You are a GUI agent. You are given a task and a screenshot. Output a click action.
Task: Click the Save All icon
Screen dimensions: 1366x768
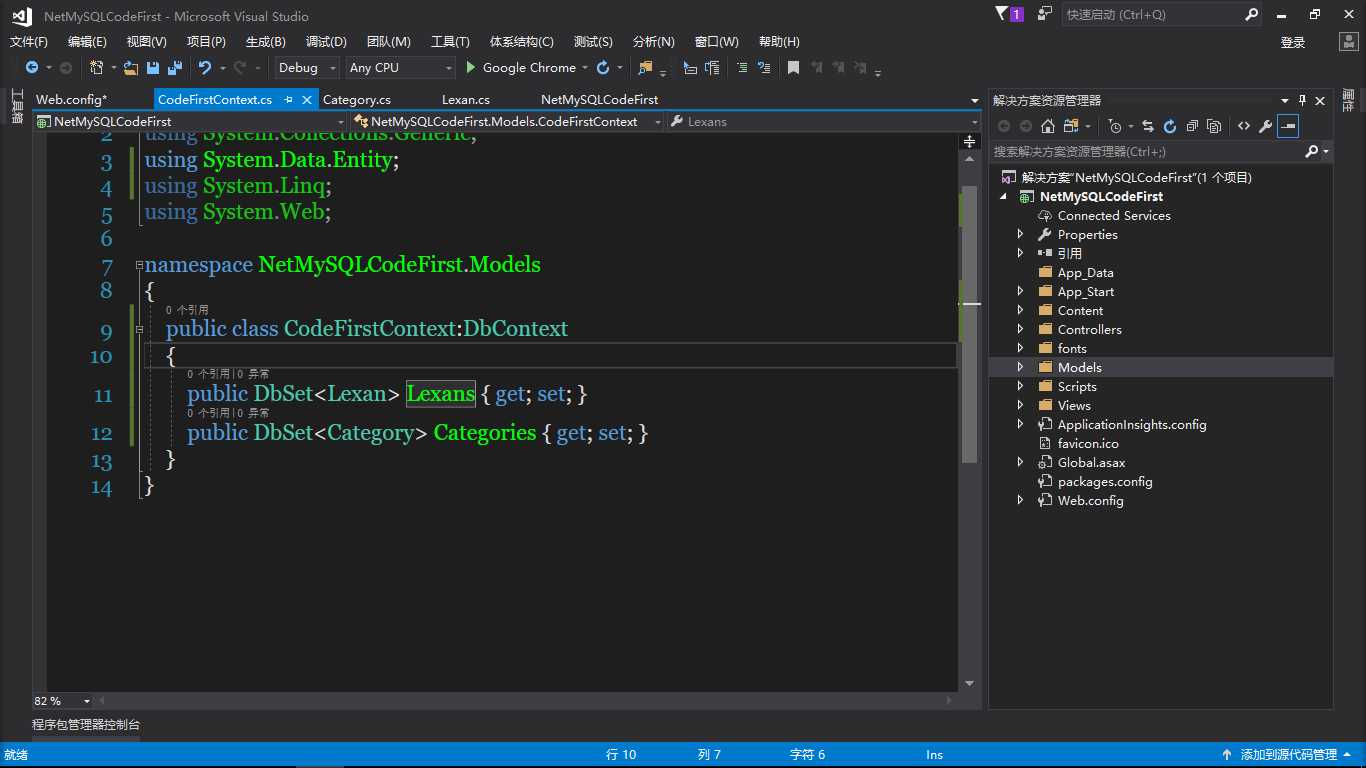coord(174,68)
